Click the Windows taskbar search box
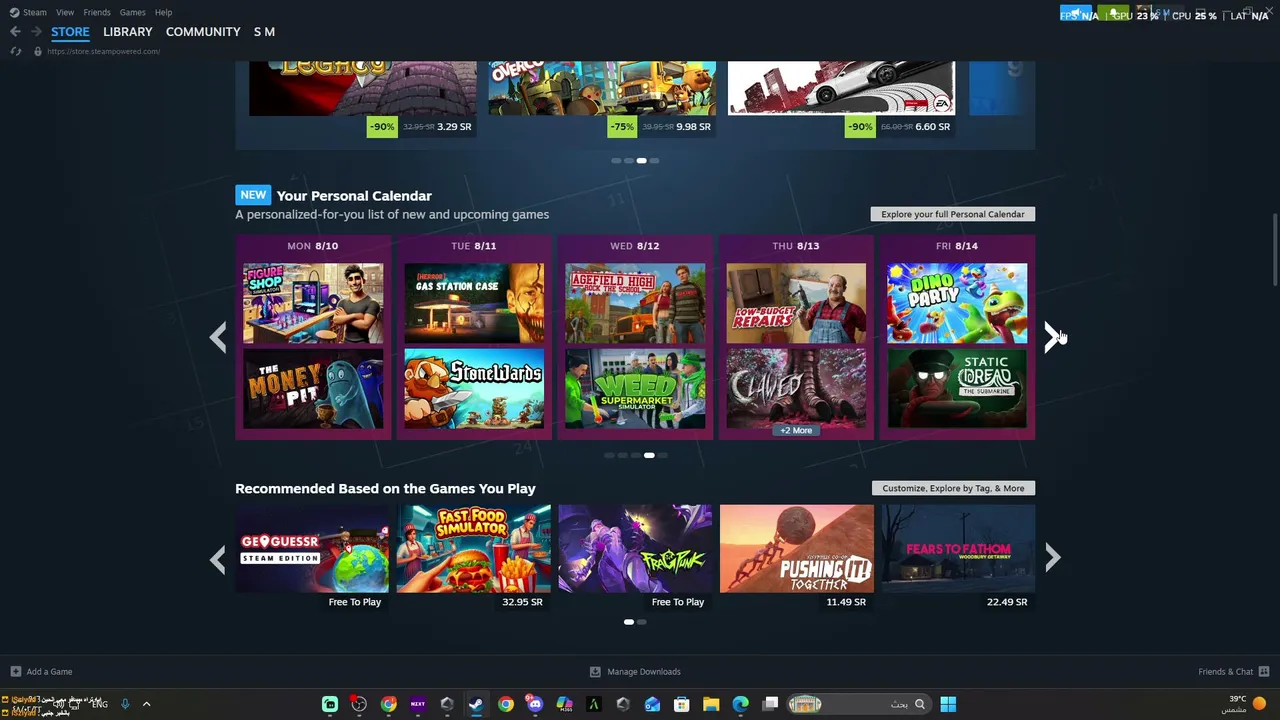 [x=859, y=704]
